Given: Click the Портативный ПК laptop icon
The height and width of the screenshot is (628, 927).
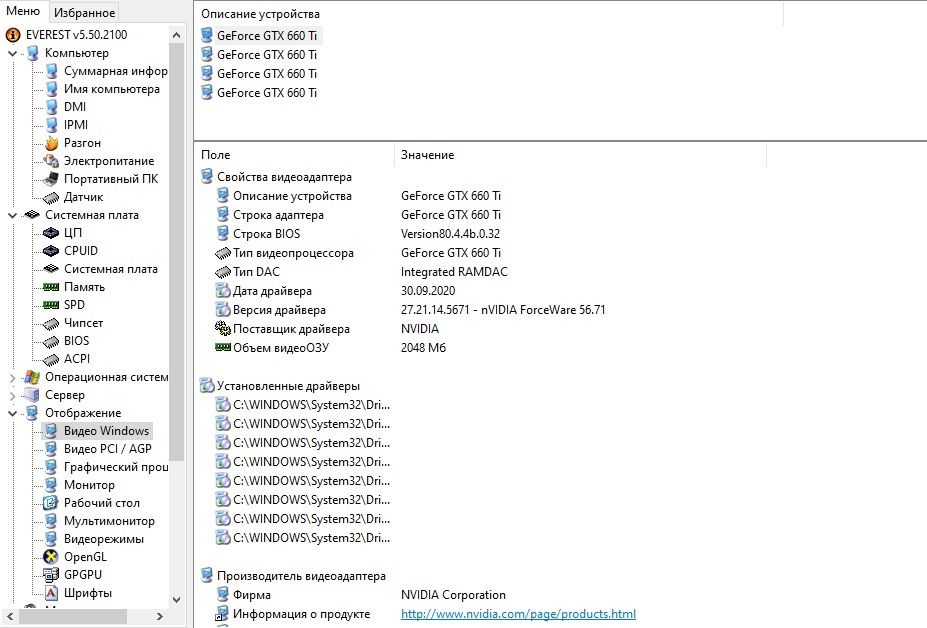Looking at the screenshot, I should click(x=51, y=179).
